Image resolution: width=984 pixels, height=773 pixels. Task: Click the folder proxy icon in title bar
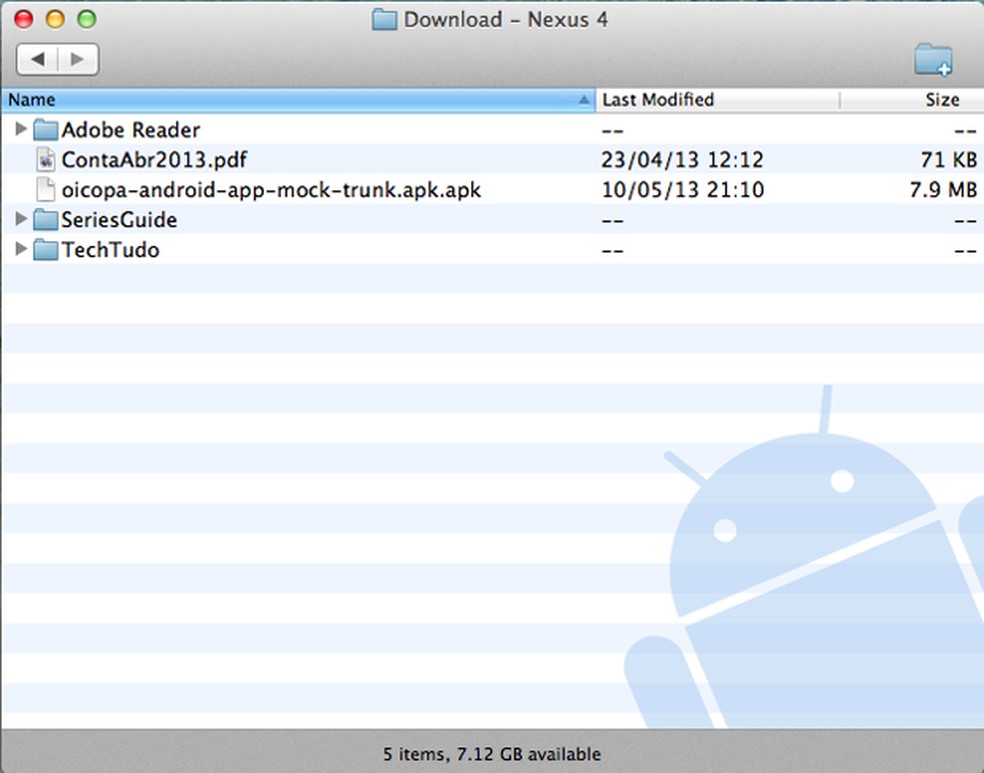[384, 19]
